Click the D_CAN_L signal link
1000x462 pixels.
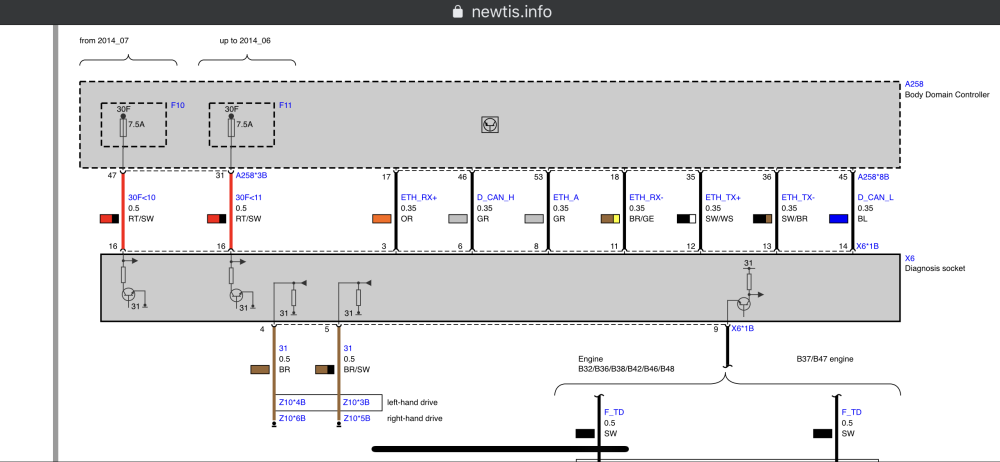(876, 197)
